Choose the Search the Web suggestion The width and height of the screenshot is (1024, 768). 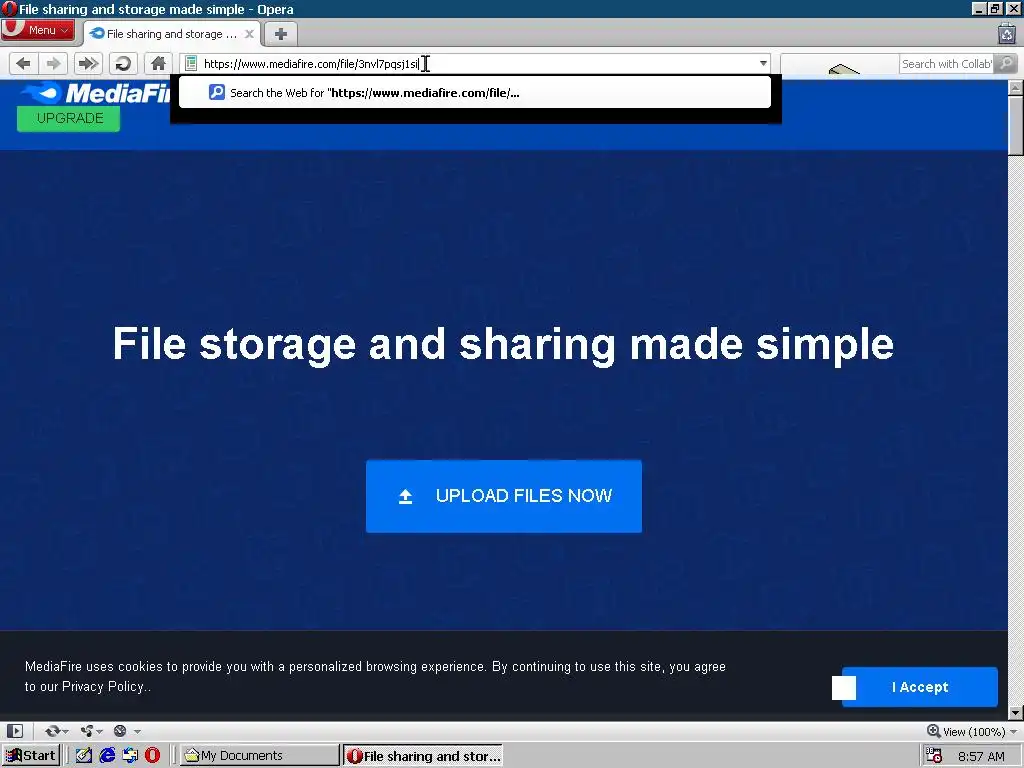point(475,93)
